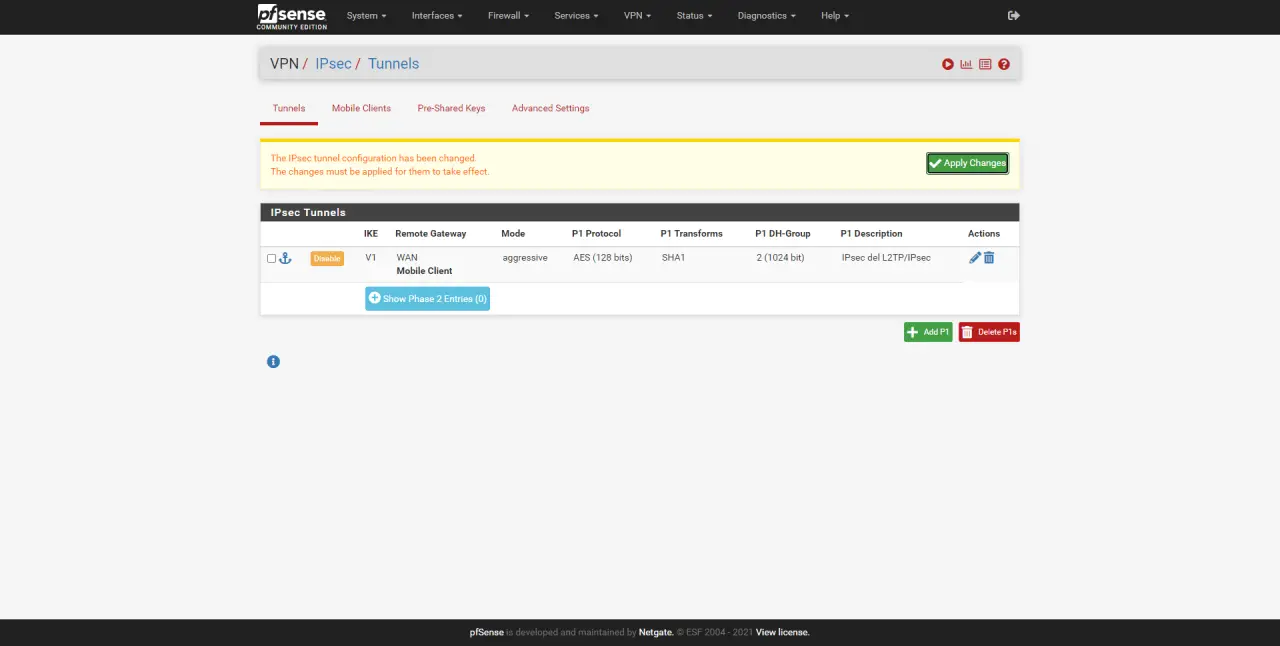Screen dimensions: 1280x646
Task: Edit the tunnel using the pencil icon
Action: pyautogui.click(x=975, y=258)
